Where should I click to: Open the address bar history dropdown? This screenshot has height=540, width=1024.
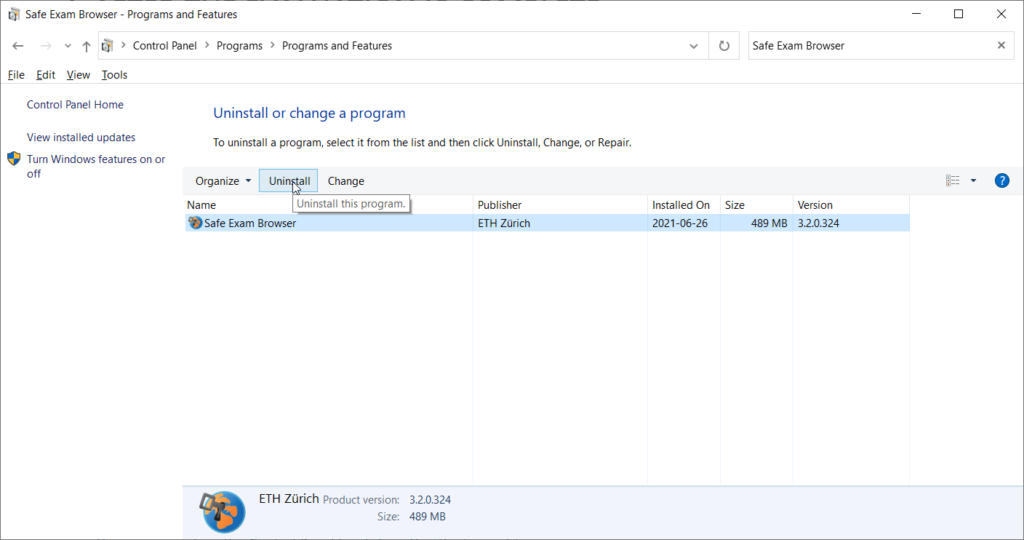click(695, 46)
